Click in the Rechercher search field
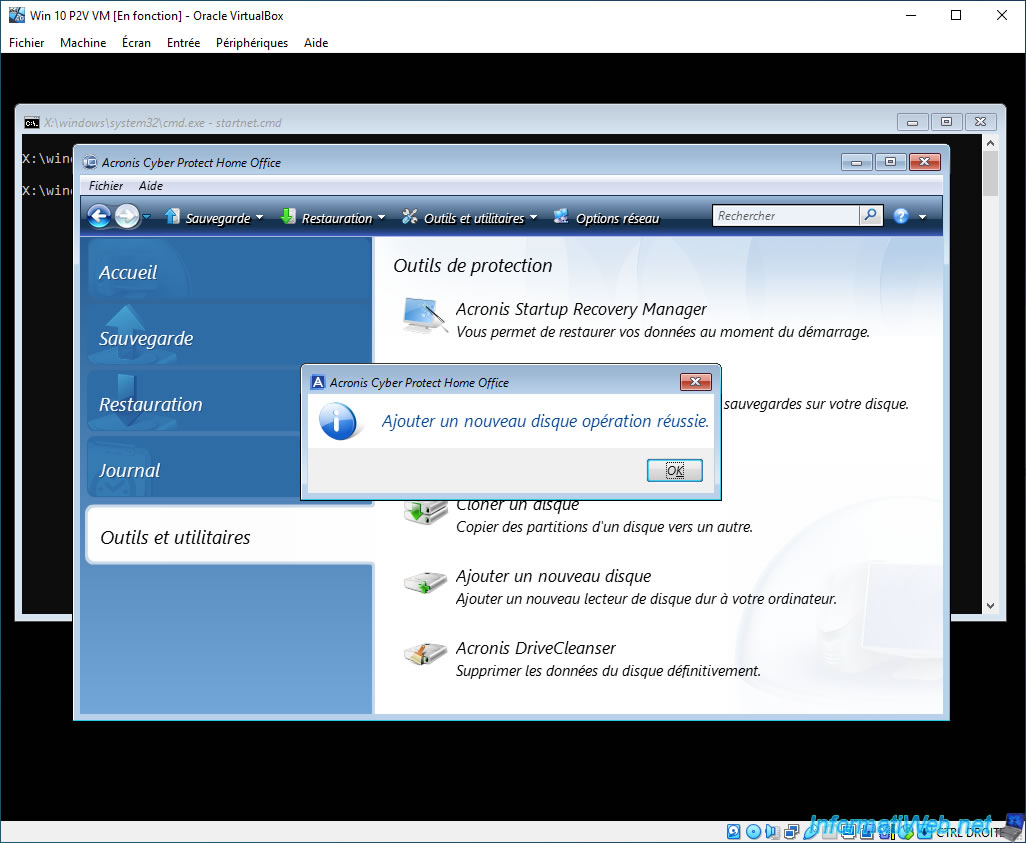The height and width of the screenshot is (843, 1026). coord(785,215)
